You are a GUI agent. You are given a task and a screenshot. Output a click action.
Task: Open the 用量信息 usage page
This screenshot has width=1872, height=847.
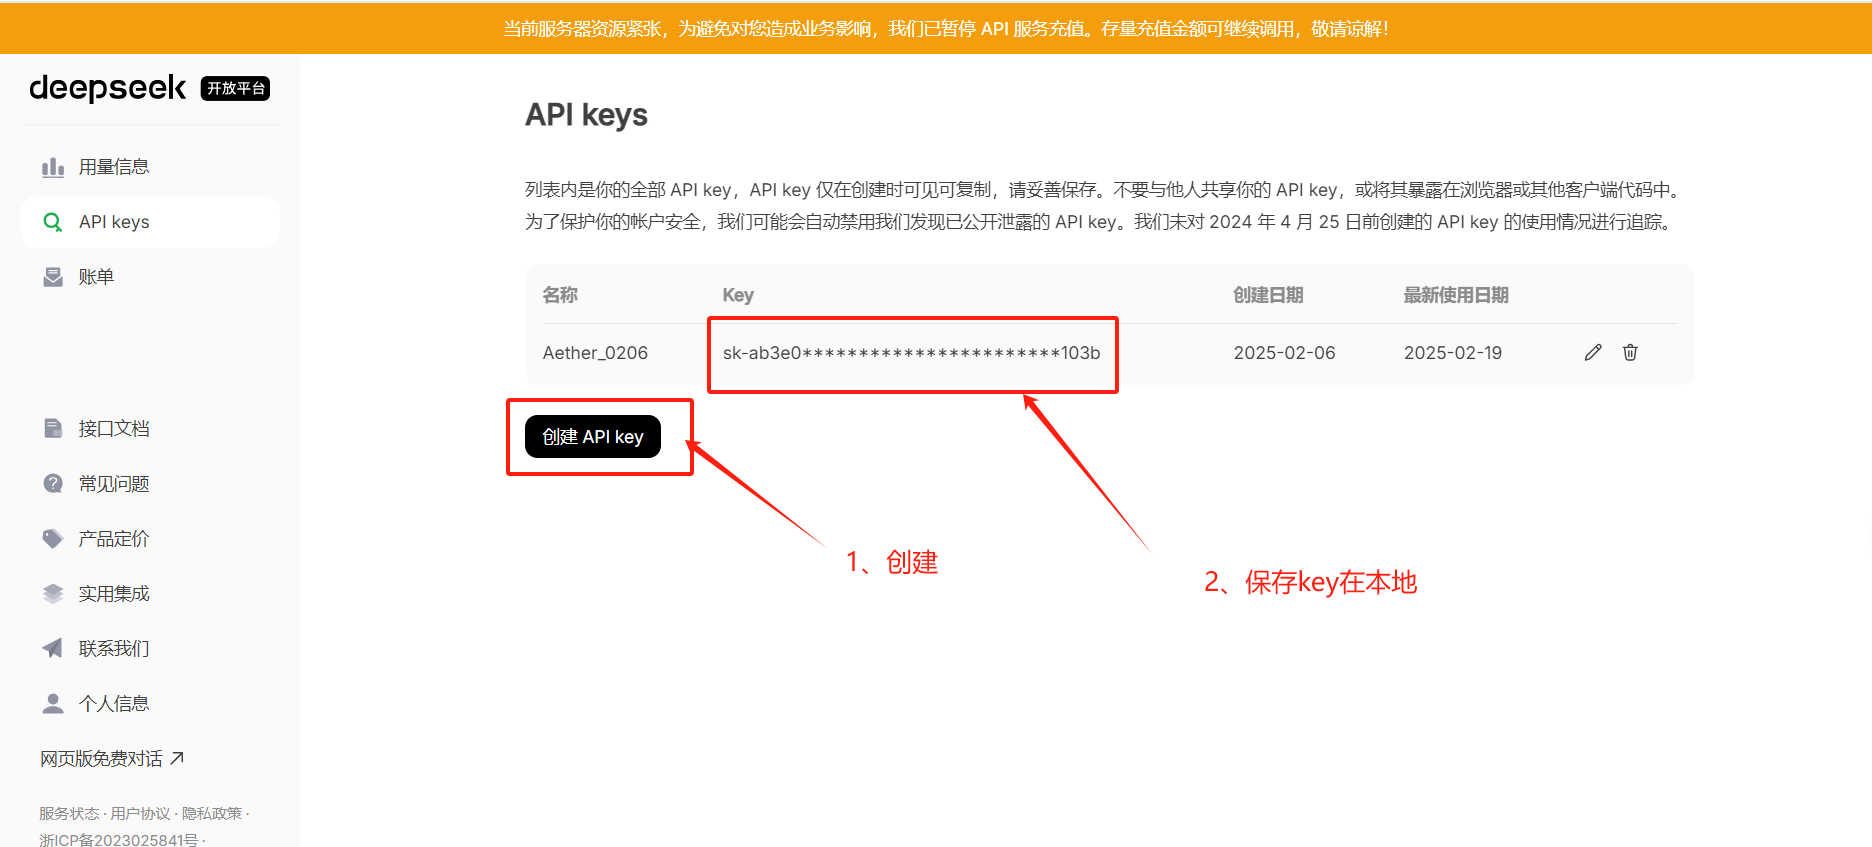tap(114, 167)
